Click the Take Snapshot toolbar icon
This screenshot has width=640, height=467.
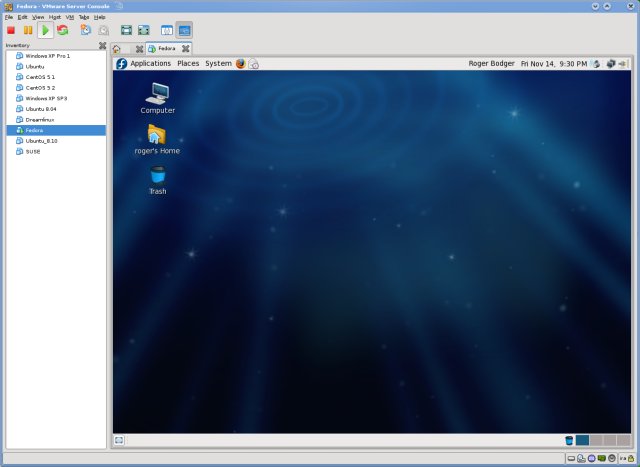85,30
